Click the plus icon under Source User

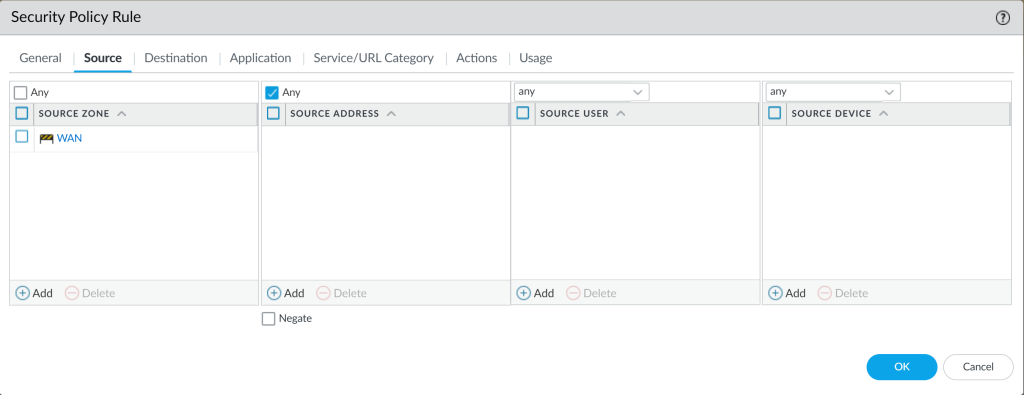524,293
